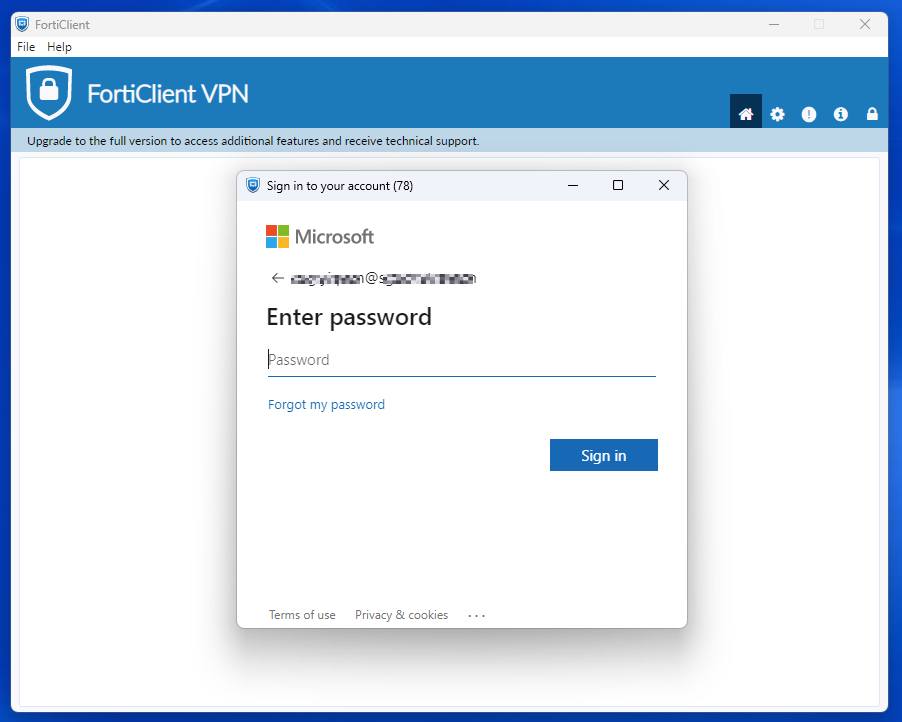
Task: Click the FortiClient shield logo
Action: (x=47, y=91)
